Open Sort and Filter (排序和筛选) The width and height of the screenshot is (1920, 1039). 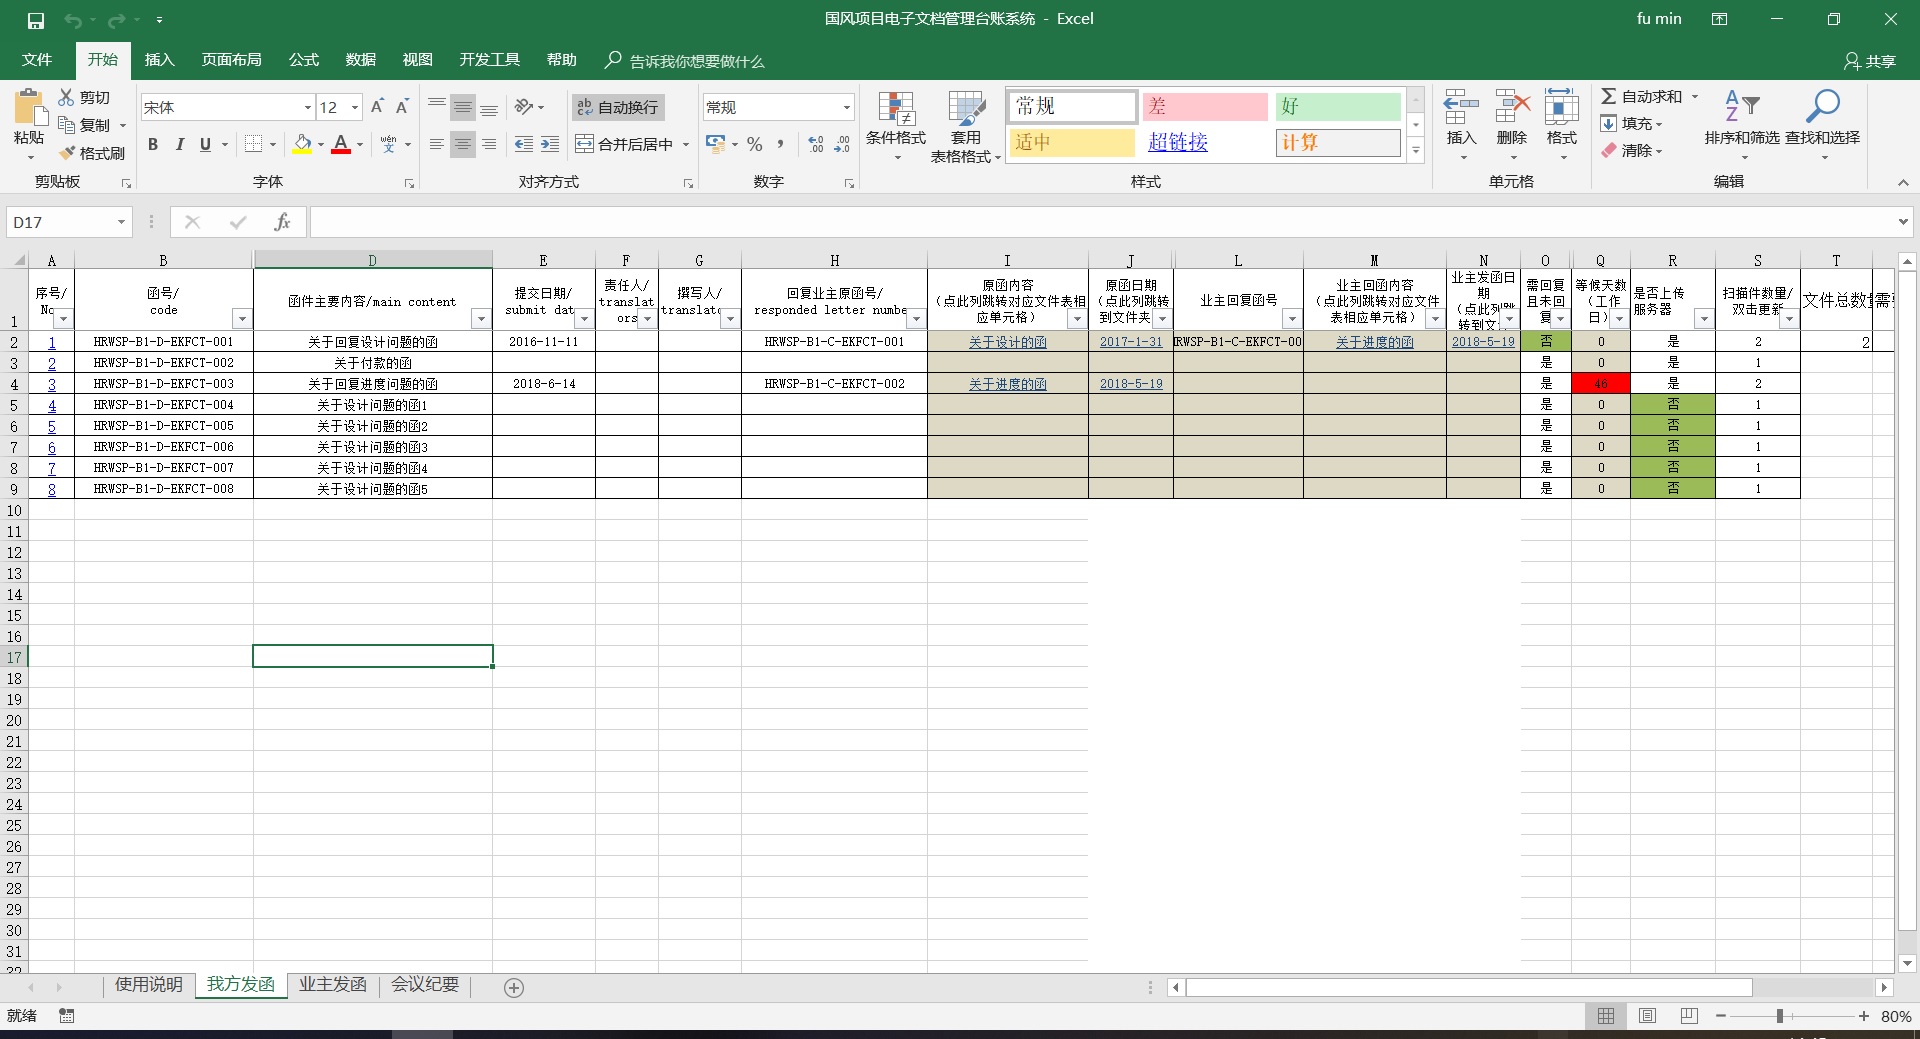pyautogui.click(x=1742, y=125)
